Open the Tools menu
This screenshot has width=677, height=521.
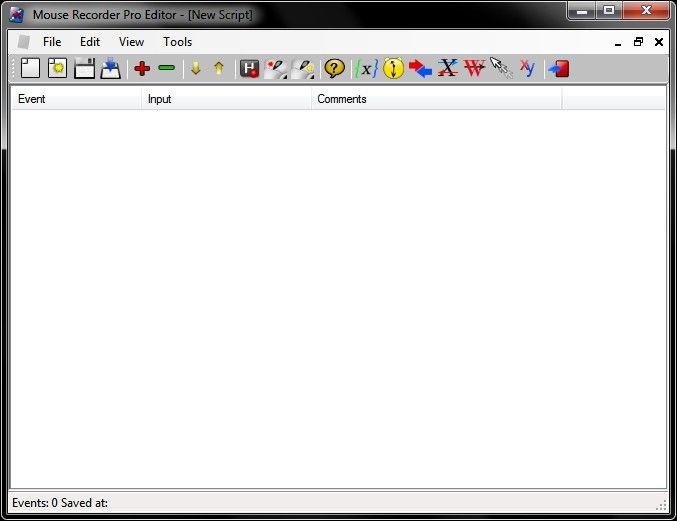pyautogui.click(x=177, y=42)
